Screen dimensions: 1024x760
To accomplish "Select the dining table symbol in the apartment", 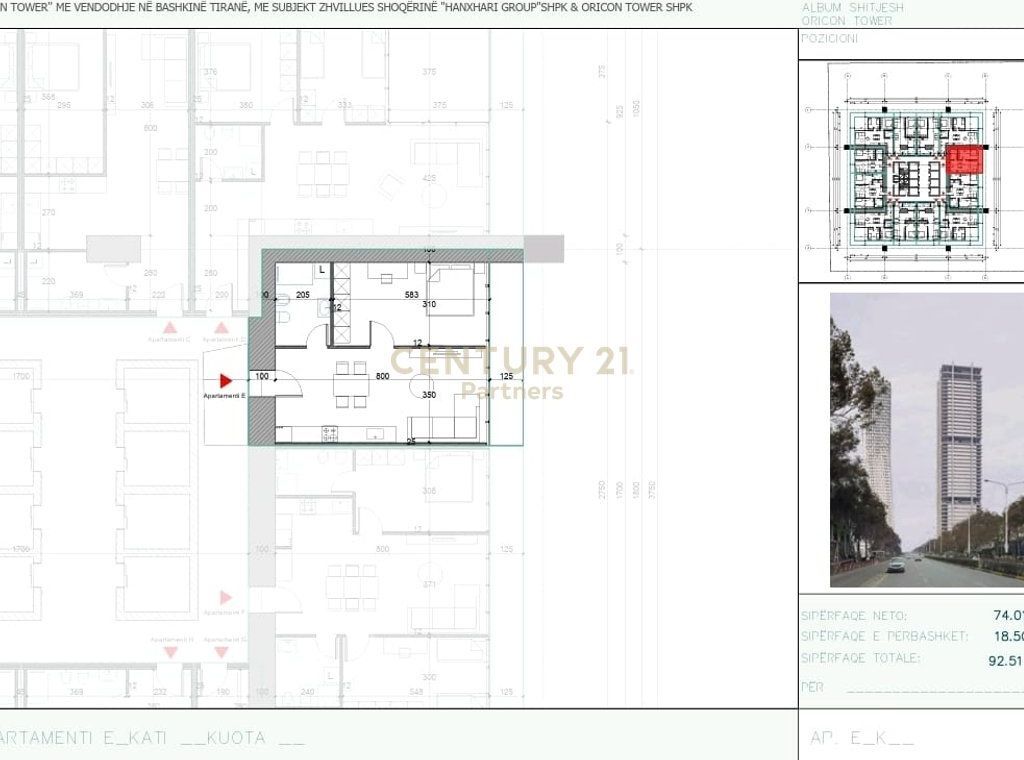I will pyautogui.click(x=351, y=384).
